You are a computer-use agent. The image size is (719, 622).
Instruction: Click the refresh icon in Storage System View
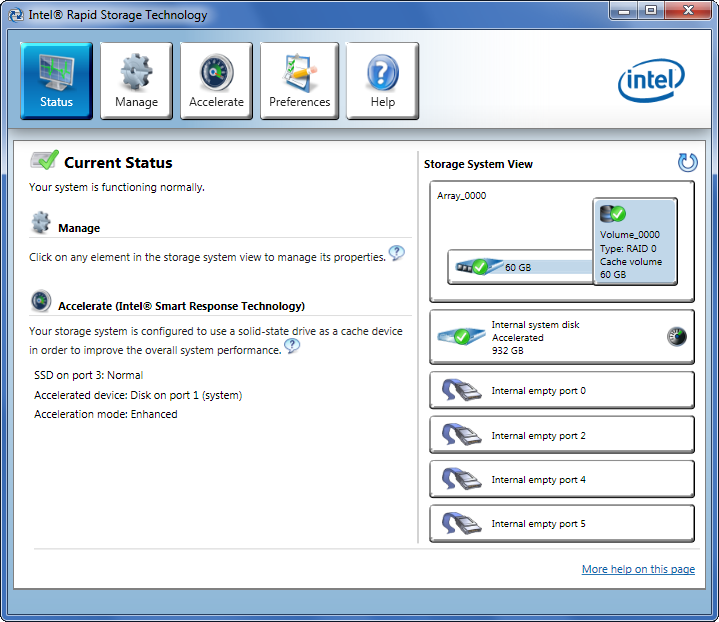(687, 162)
